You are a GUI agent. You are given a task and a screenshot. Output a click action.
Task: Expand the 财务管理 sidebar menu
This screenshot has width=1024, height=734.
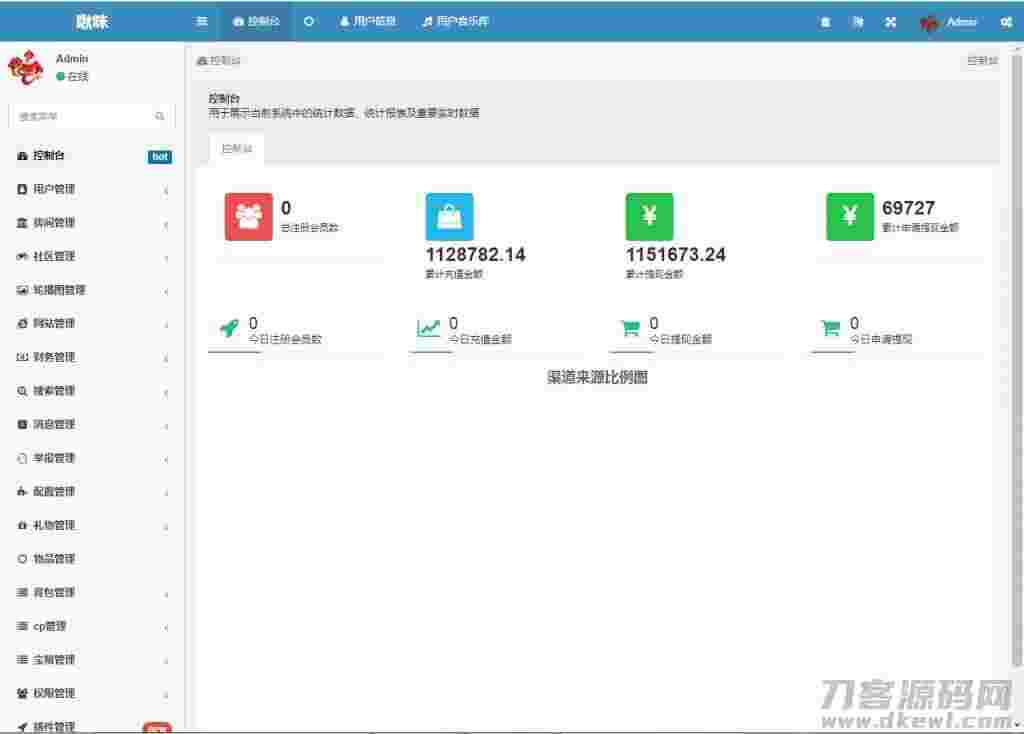pyautogui.click(x=90, y=357)
